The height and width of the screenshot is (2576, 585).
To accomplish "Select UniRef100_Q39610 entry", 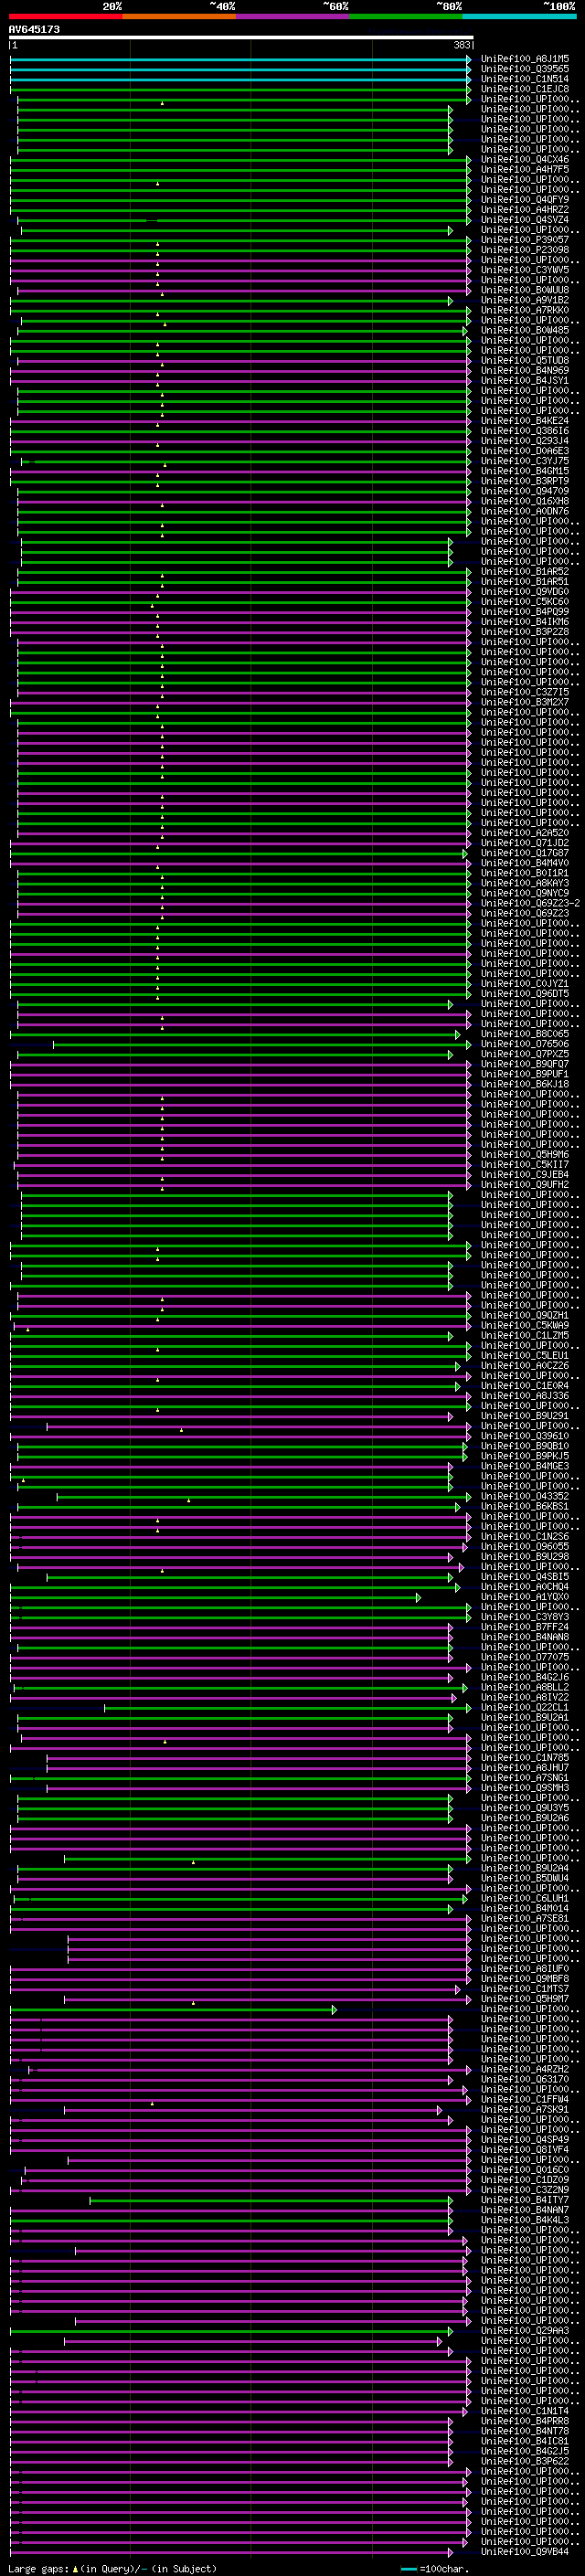I will (525, 1436).
